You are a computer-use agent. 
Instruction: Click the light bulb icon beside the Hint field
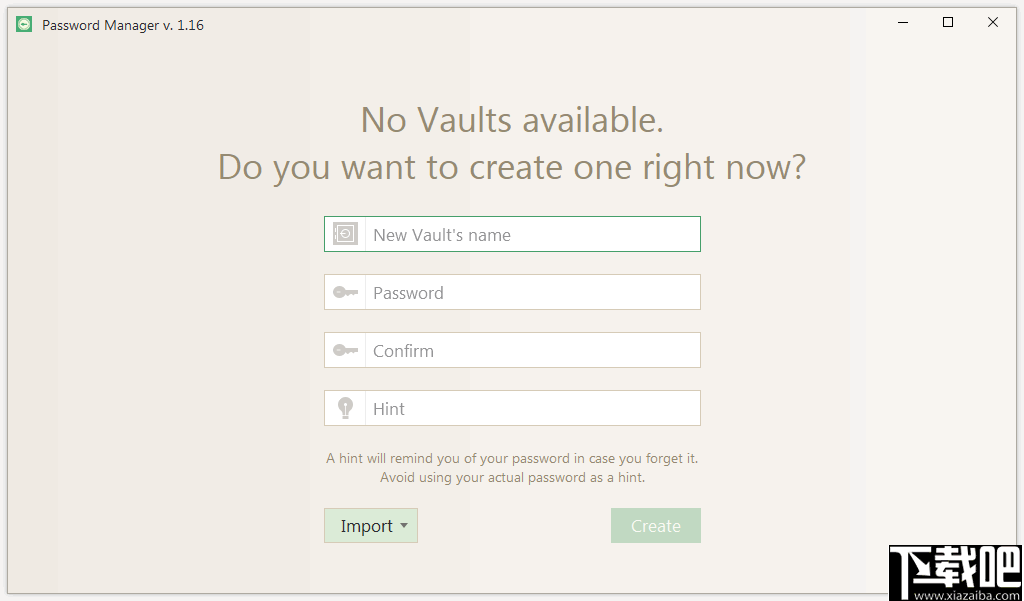coord(345,408)
